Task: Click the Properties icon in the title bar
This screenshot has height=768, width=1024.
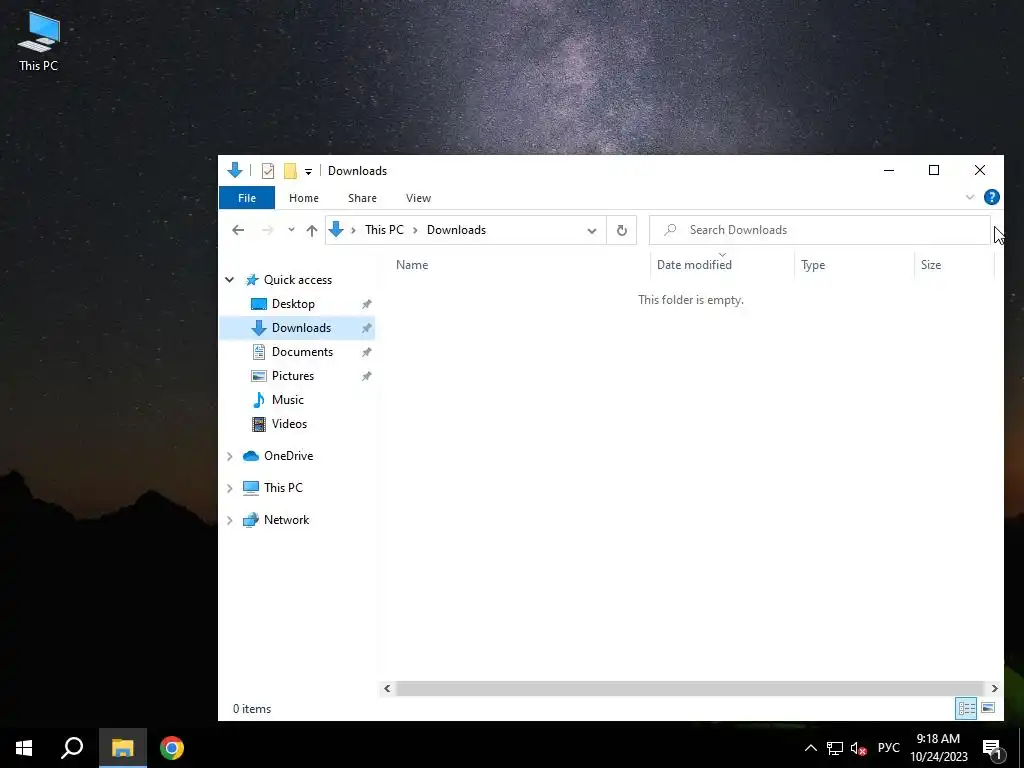Action: [268, 171]
